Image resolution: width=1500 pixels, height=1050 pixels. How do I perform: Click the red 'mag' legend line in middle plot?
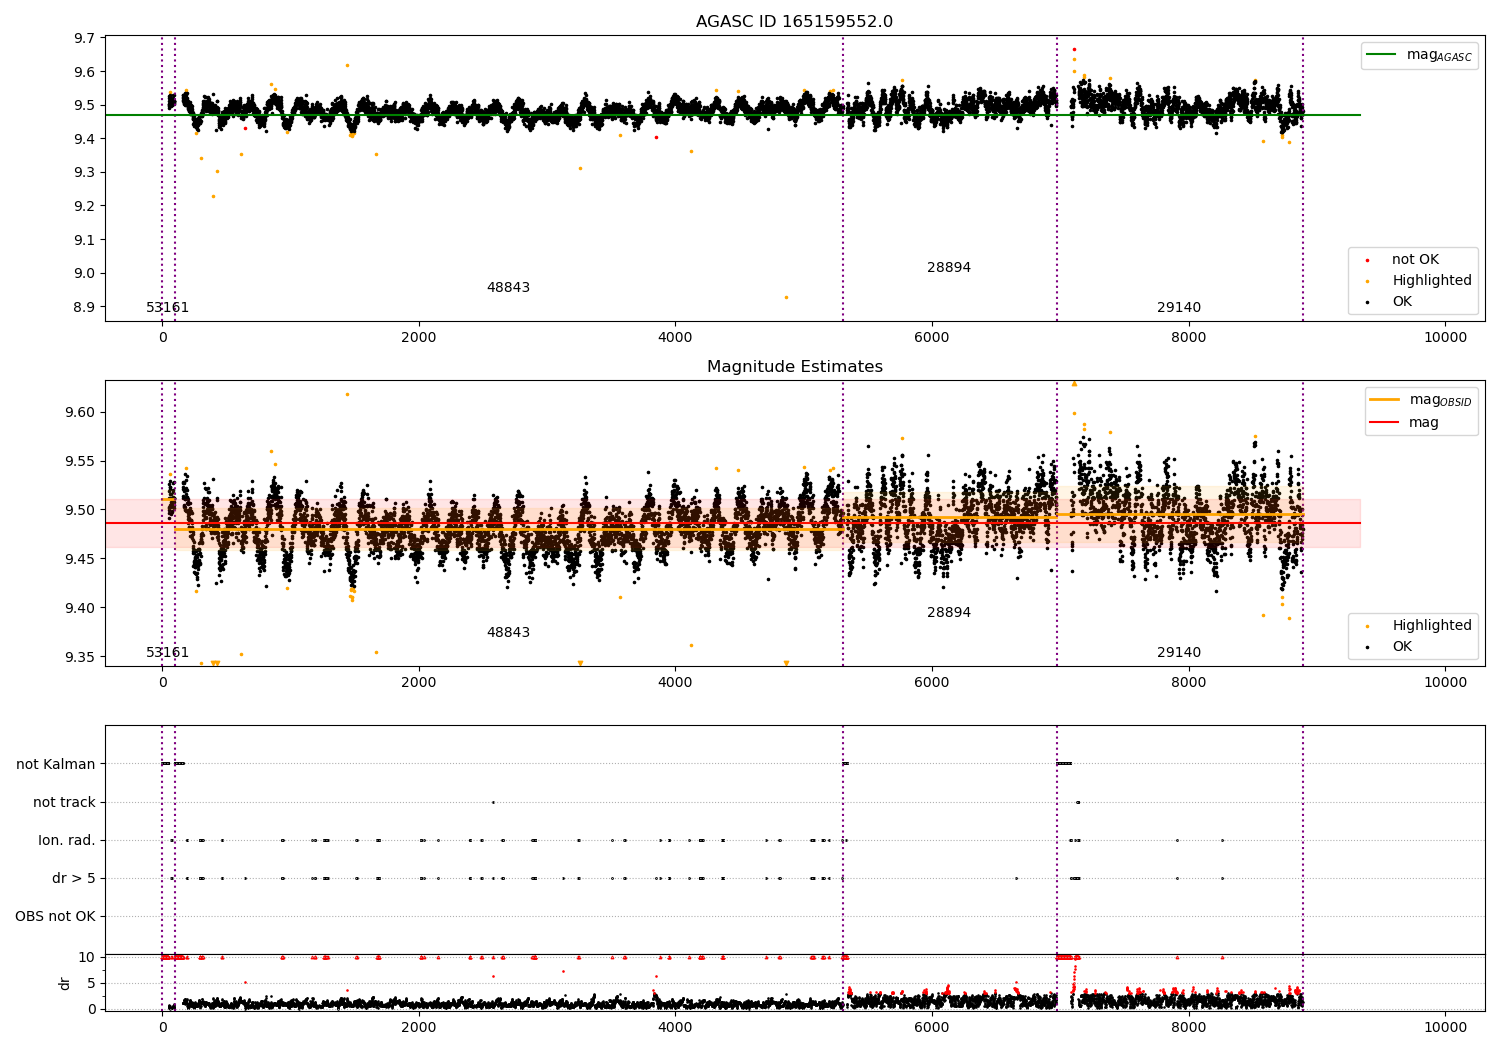tap(1385, 423)
